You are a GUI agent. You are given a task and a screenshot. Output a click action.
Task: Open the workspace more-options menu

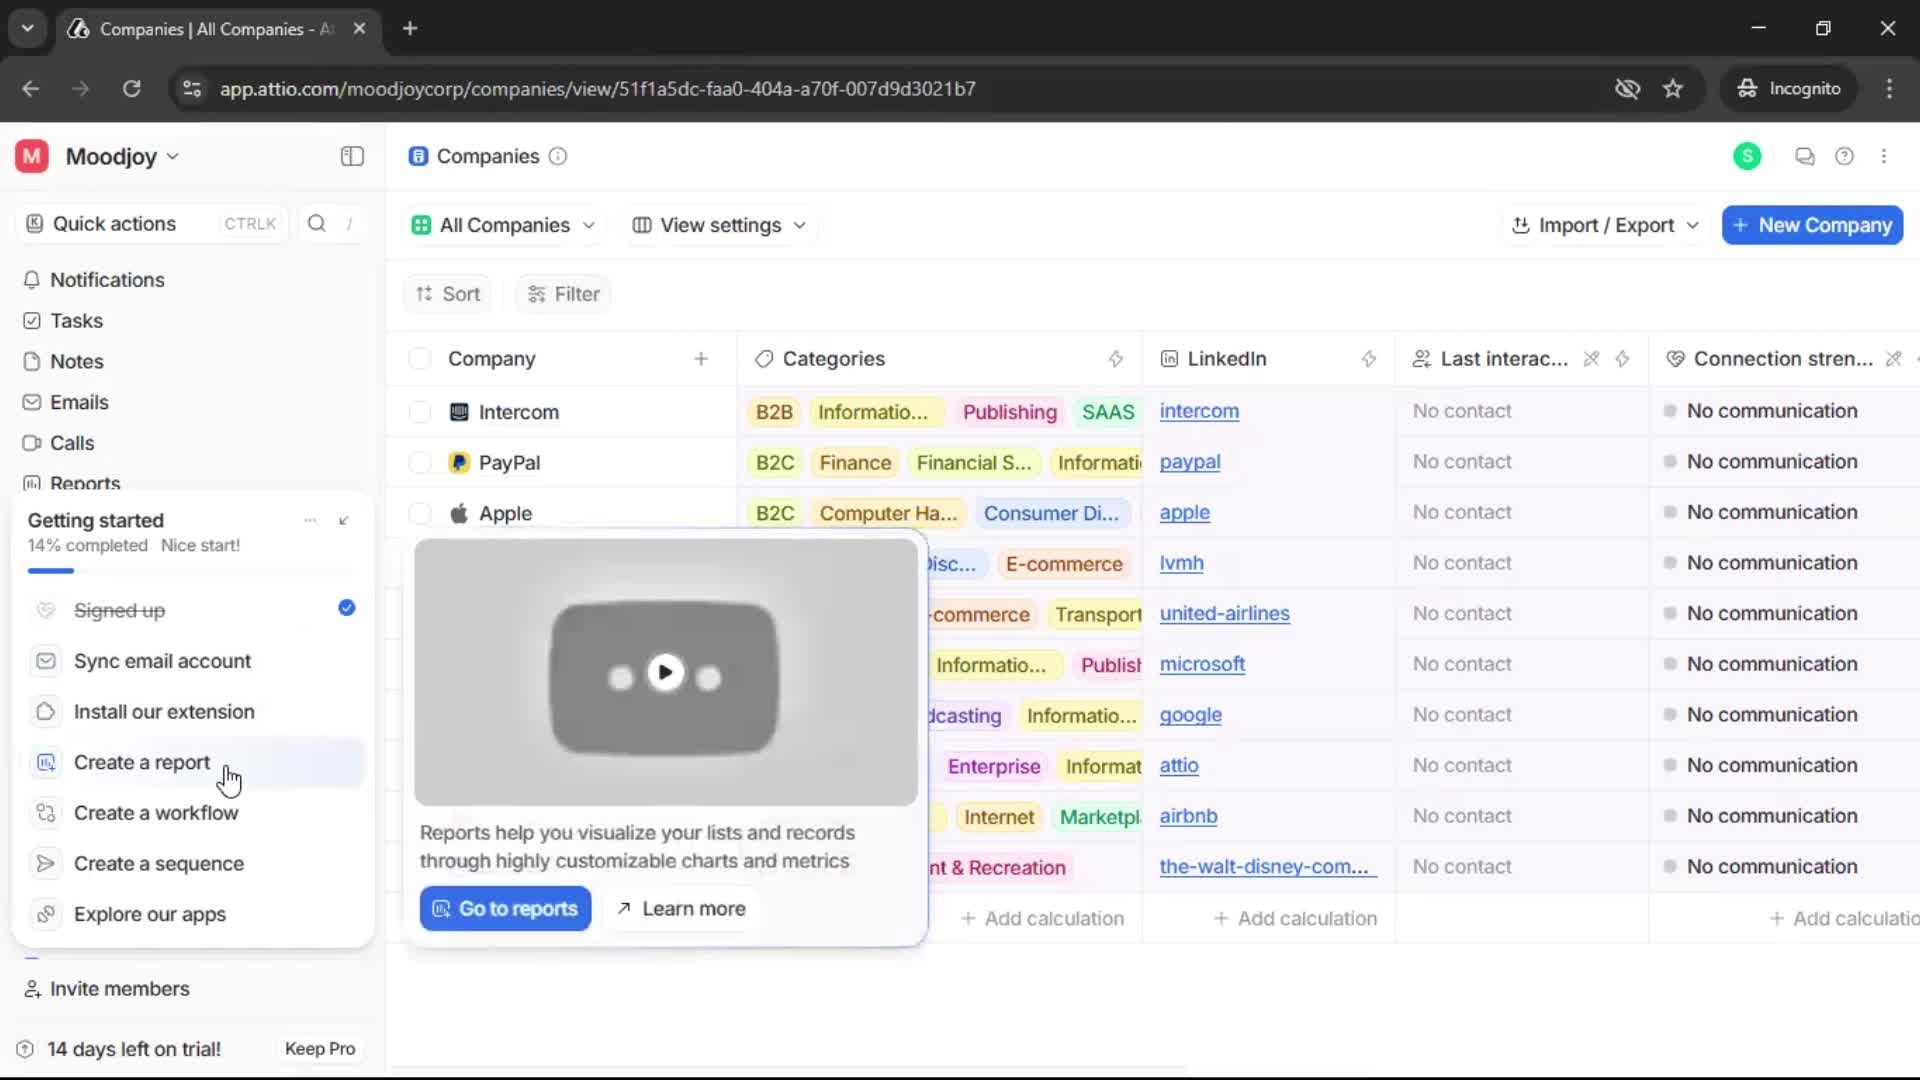point(1885,156)
